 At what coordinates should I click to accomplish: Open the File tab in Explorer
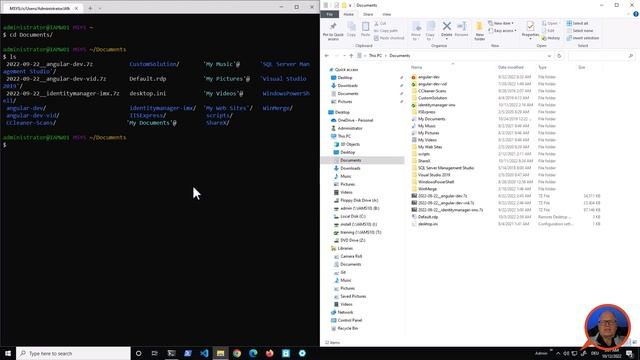coord(329,14)
